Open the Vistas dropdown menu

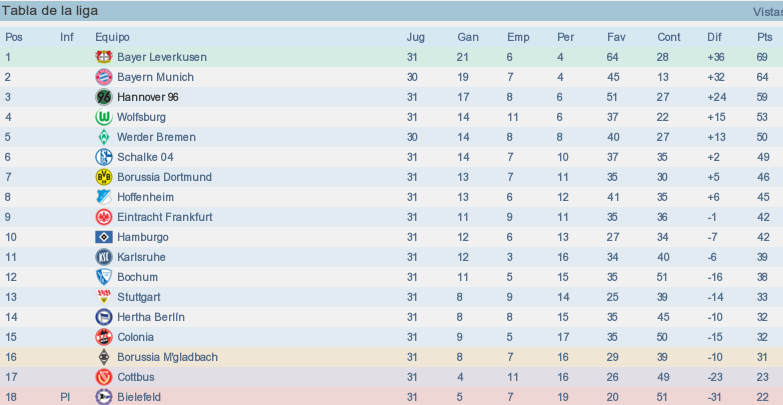click(768, 11)
